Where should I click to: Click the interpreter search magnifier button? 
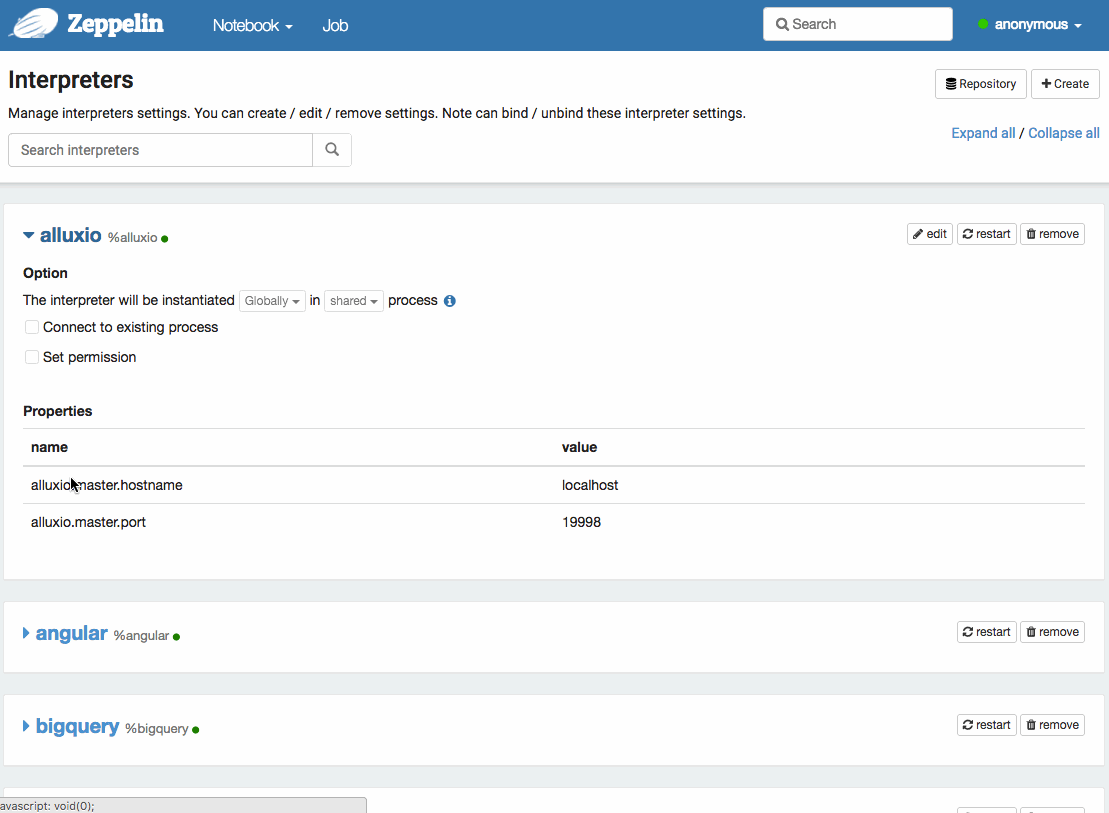332,150
